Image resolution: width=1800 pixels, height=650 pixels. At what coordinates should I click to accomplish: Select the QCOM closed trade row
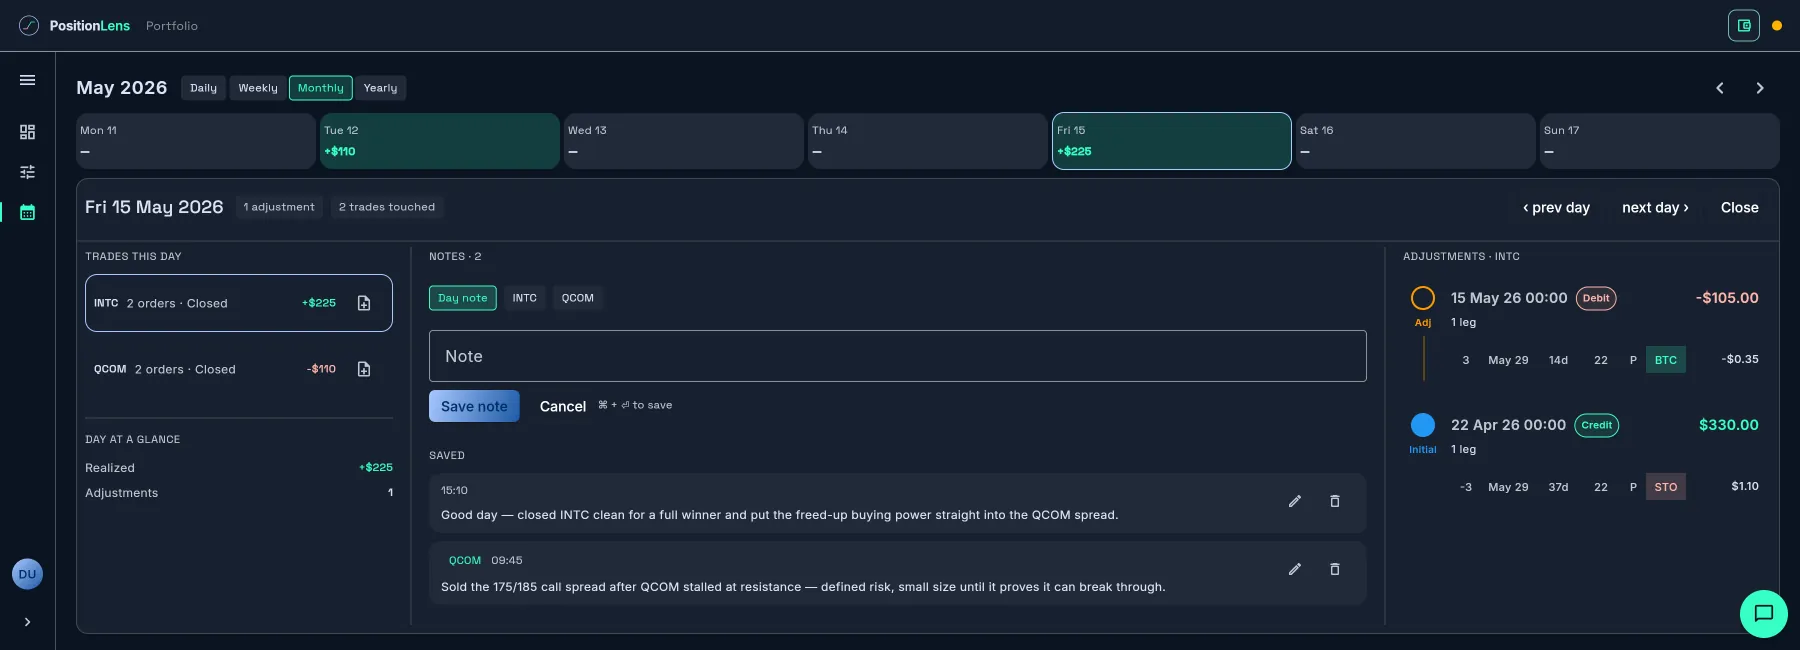pyautogui.click(x=239, y=369)
